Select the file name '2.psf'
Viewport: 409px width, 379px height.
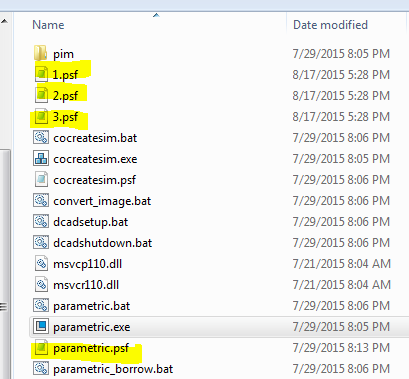coord(65,96)
